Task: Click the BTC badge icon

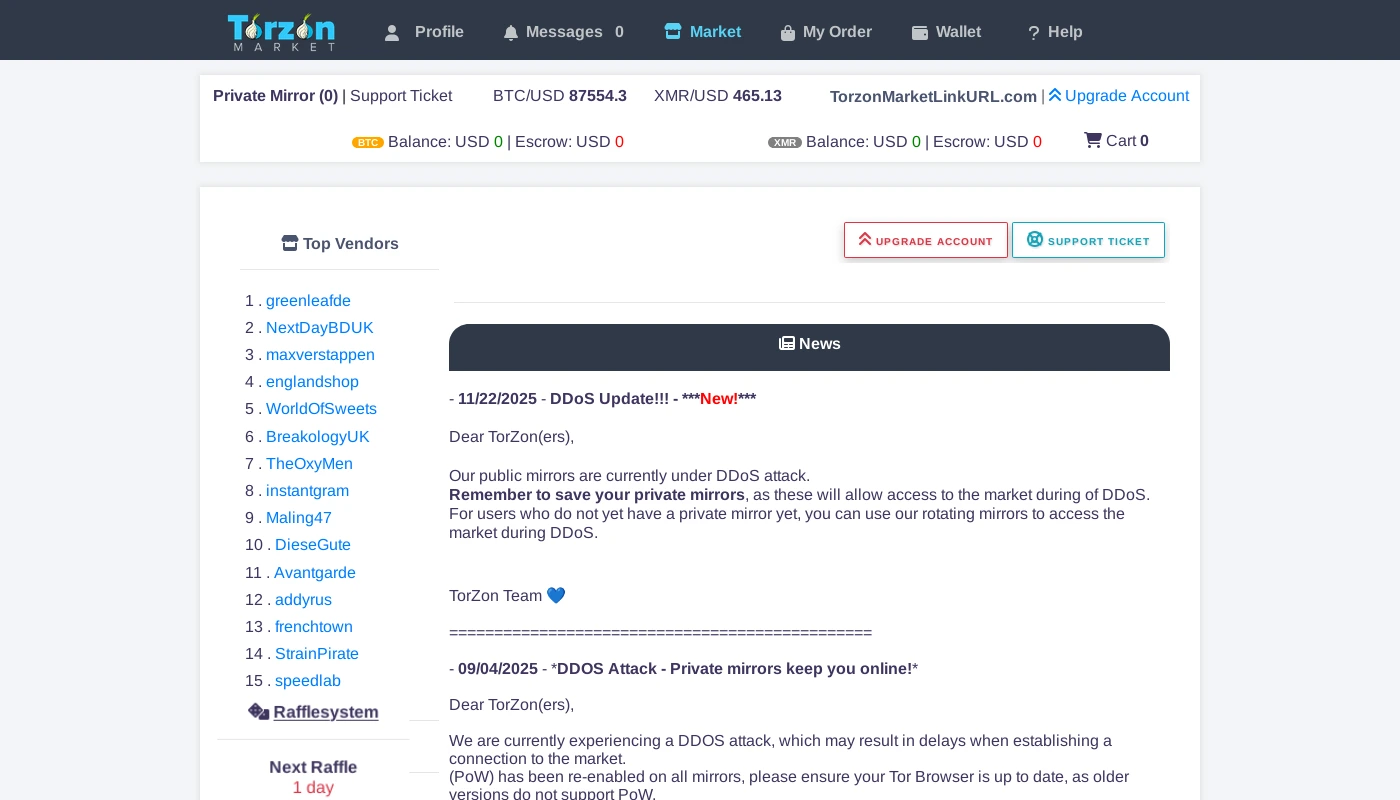Action: click(368, 142)
